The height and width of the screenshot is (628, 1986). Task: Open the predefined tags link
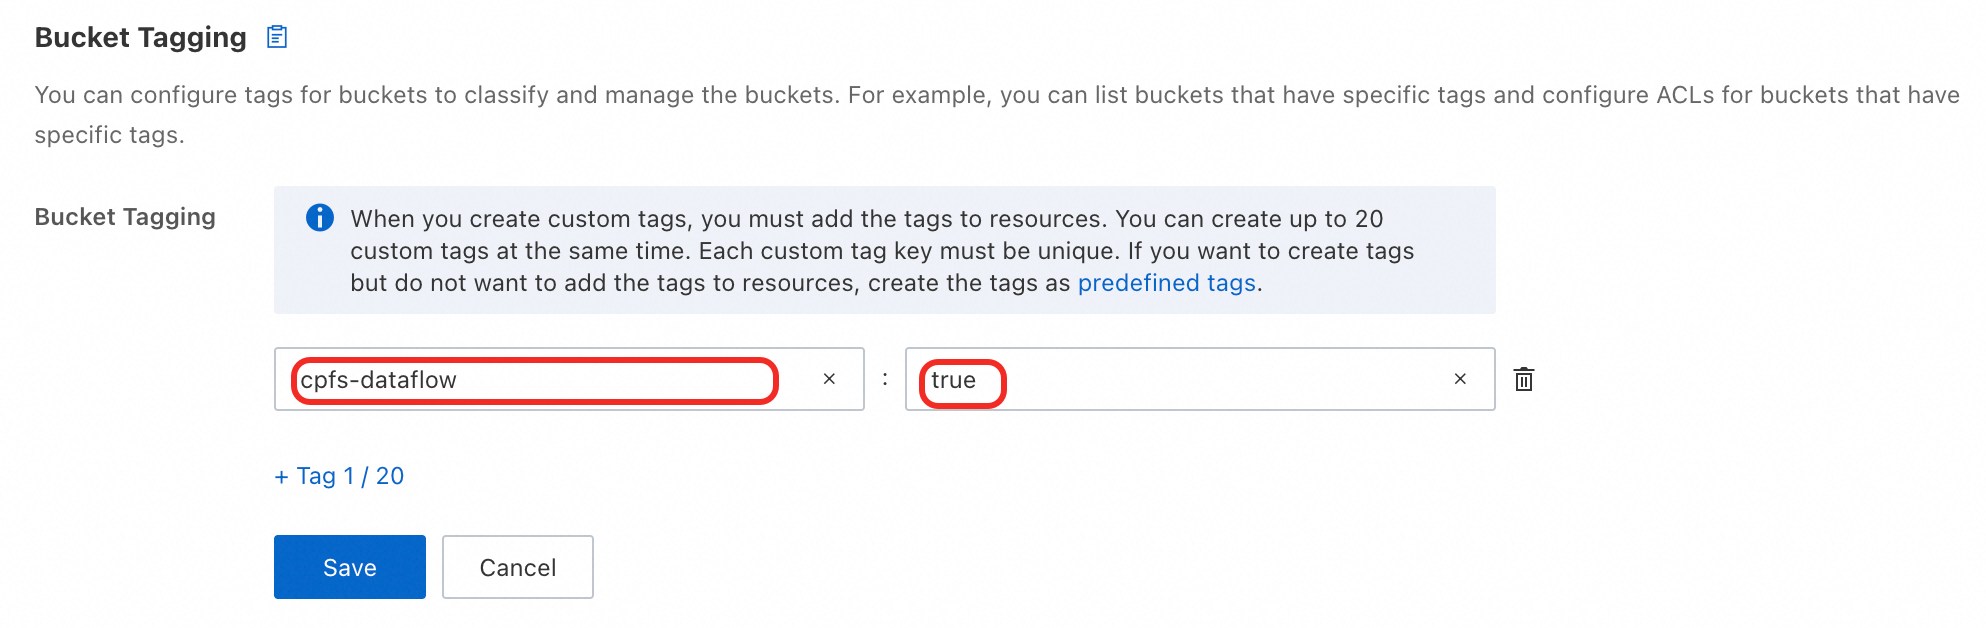point(1166,283)
